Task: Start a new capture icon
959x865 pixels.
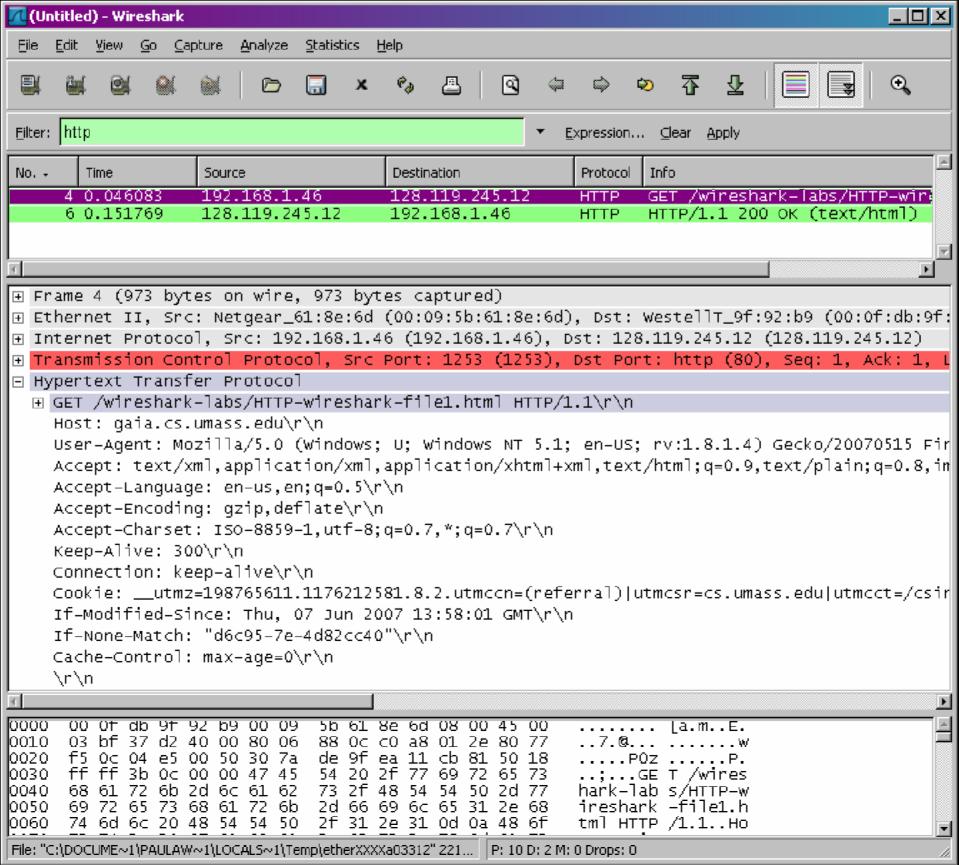Action: [120, 85]
